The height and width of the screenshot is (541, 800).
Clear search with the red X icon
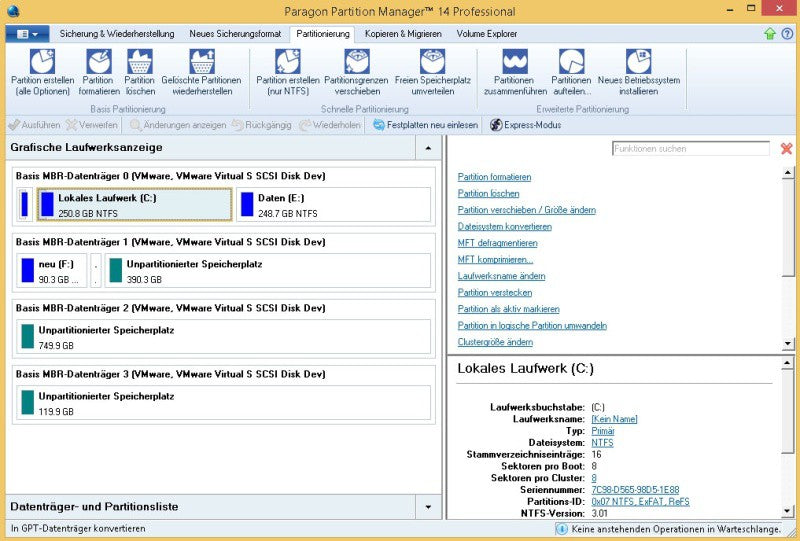786,149
